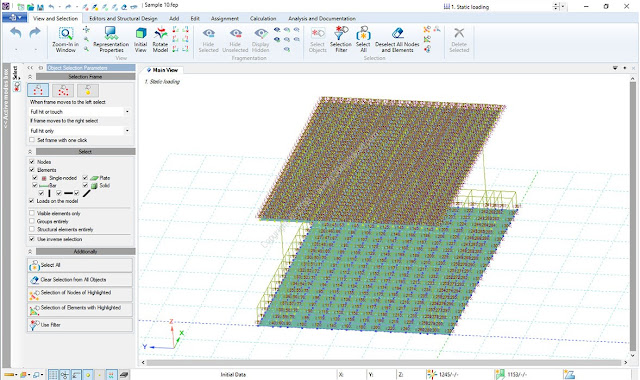Click the large redo arrow in ribbon
640x380 pixels.
(x=35, y=33)
